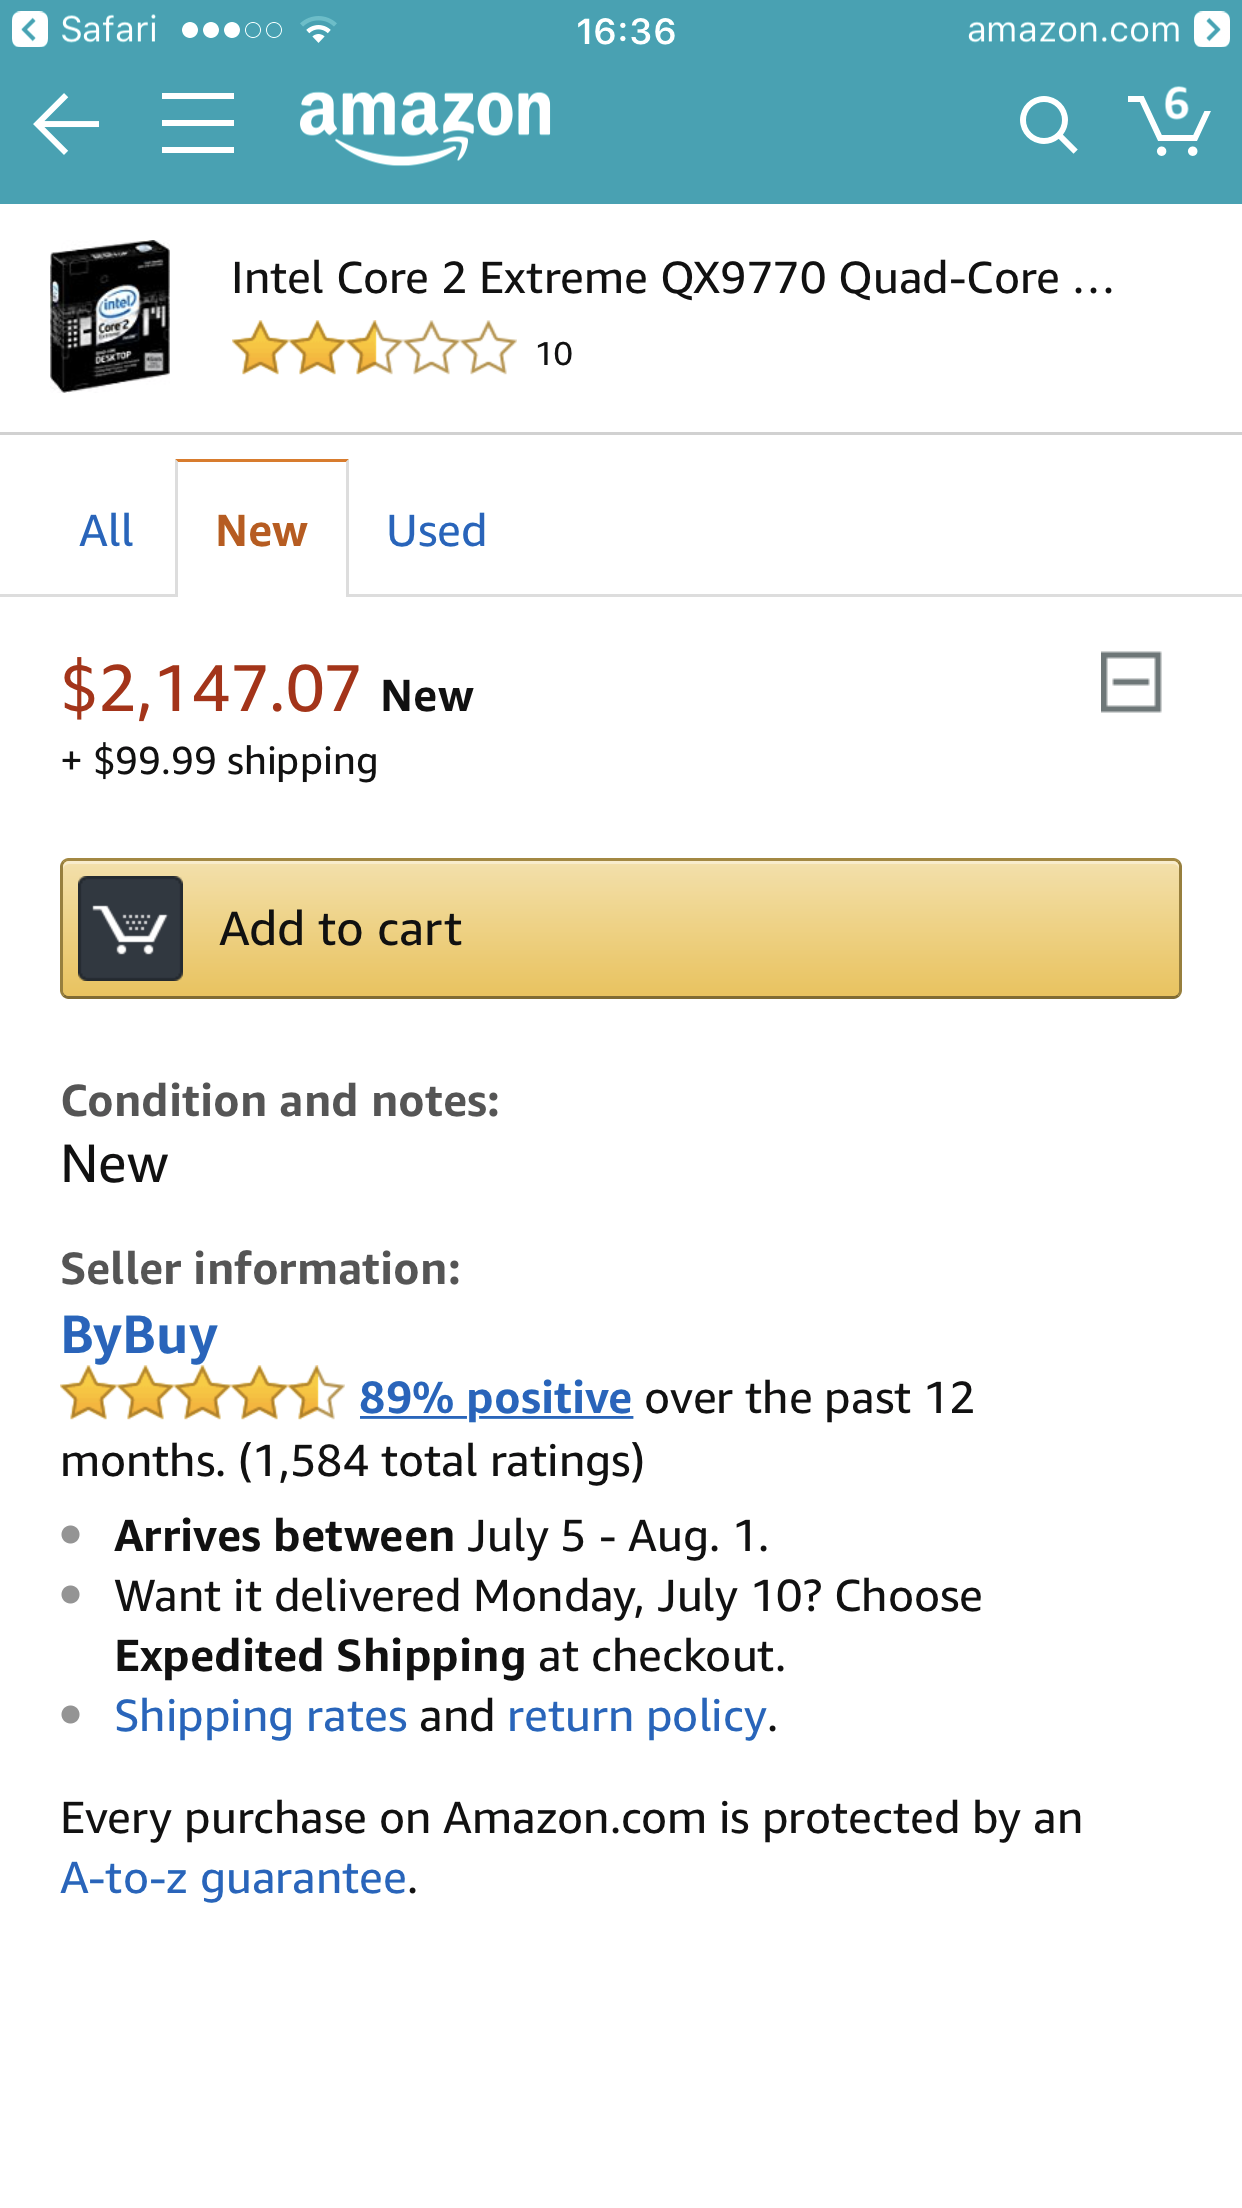Tap the dark cart icon on Add to cart
The image size is (1242, 2208).
(131, 929)
